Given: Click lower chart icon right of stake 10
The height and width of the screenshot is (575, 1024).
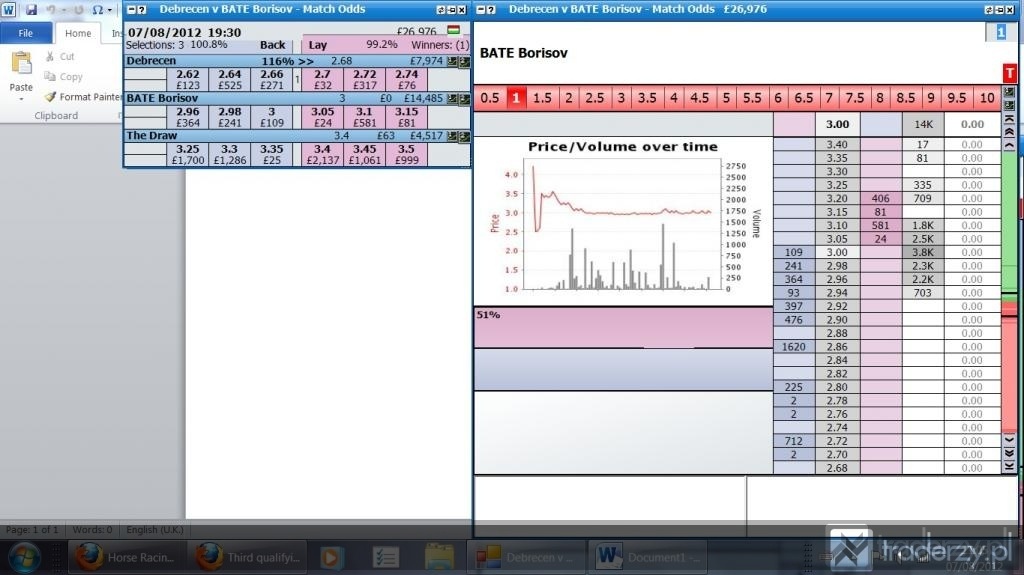Looking at the screenshot, I should point(1009,105).
